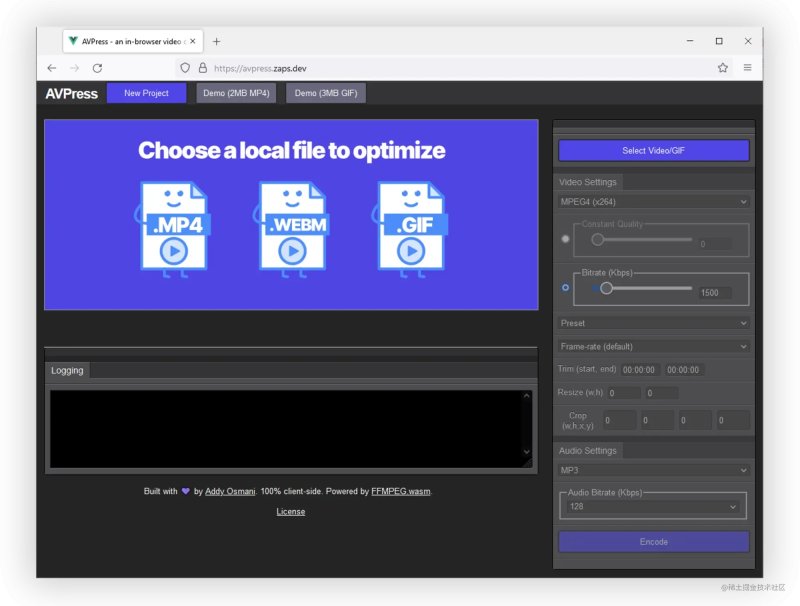
Task: Open the Frame-rate (default) dropdown
Action: [653, 347]
